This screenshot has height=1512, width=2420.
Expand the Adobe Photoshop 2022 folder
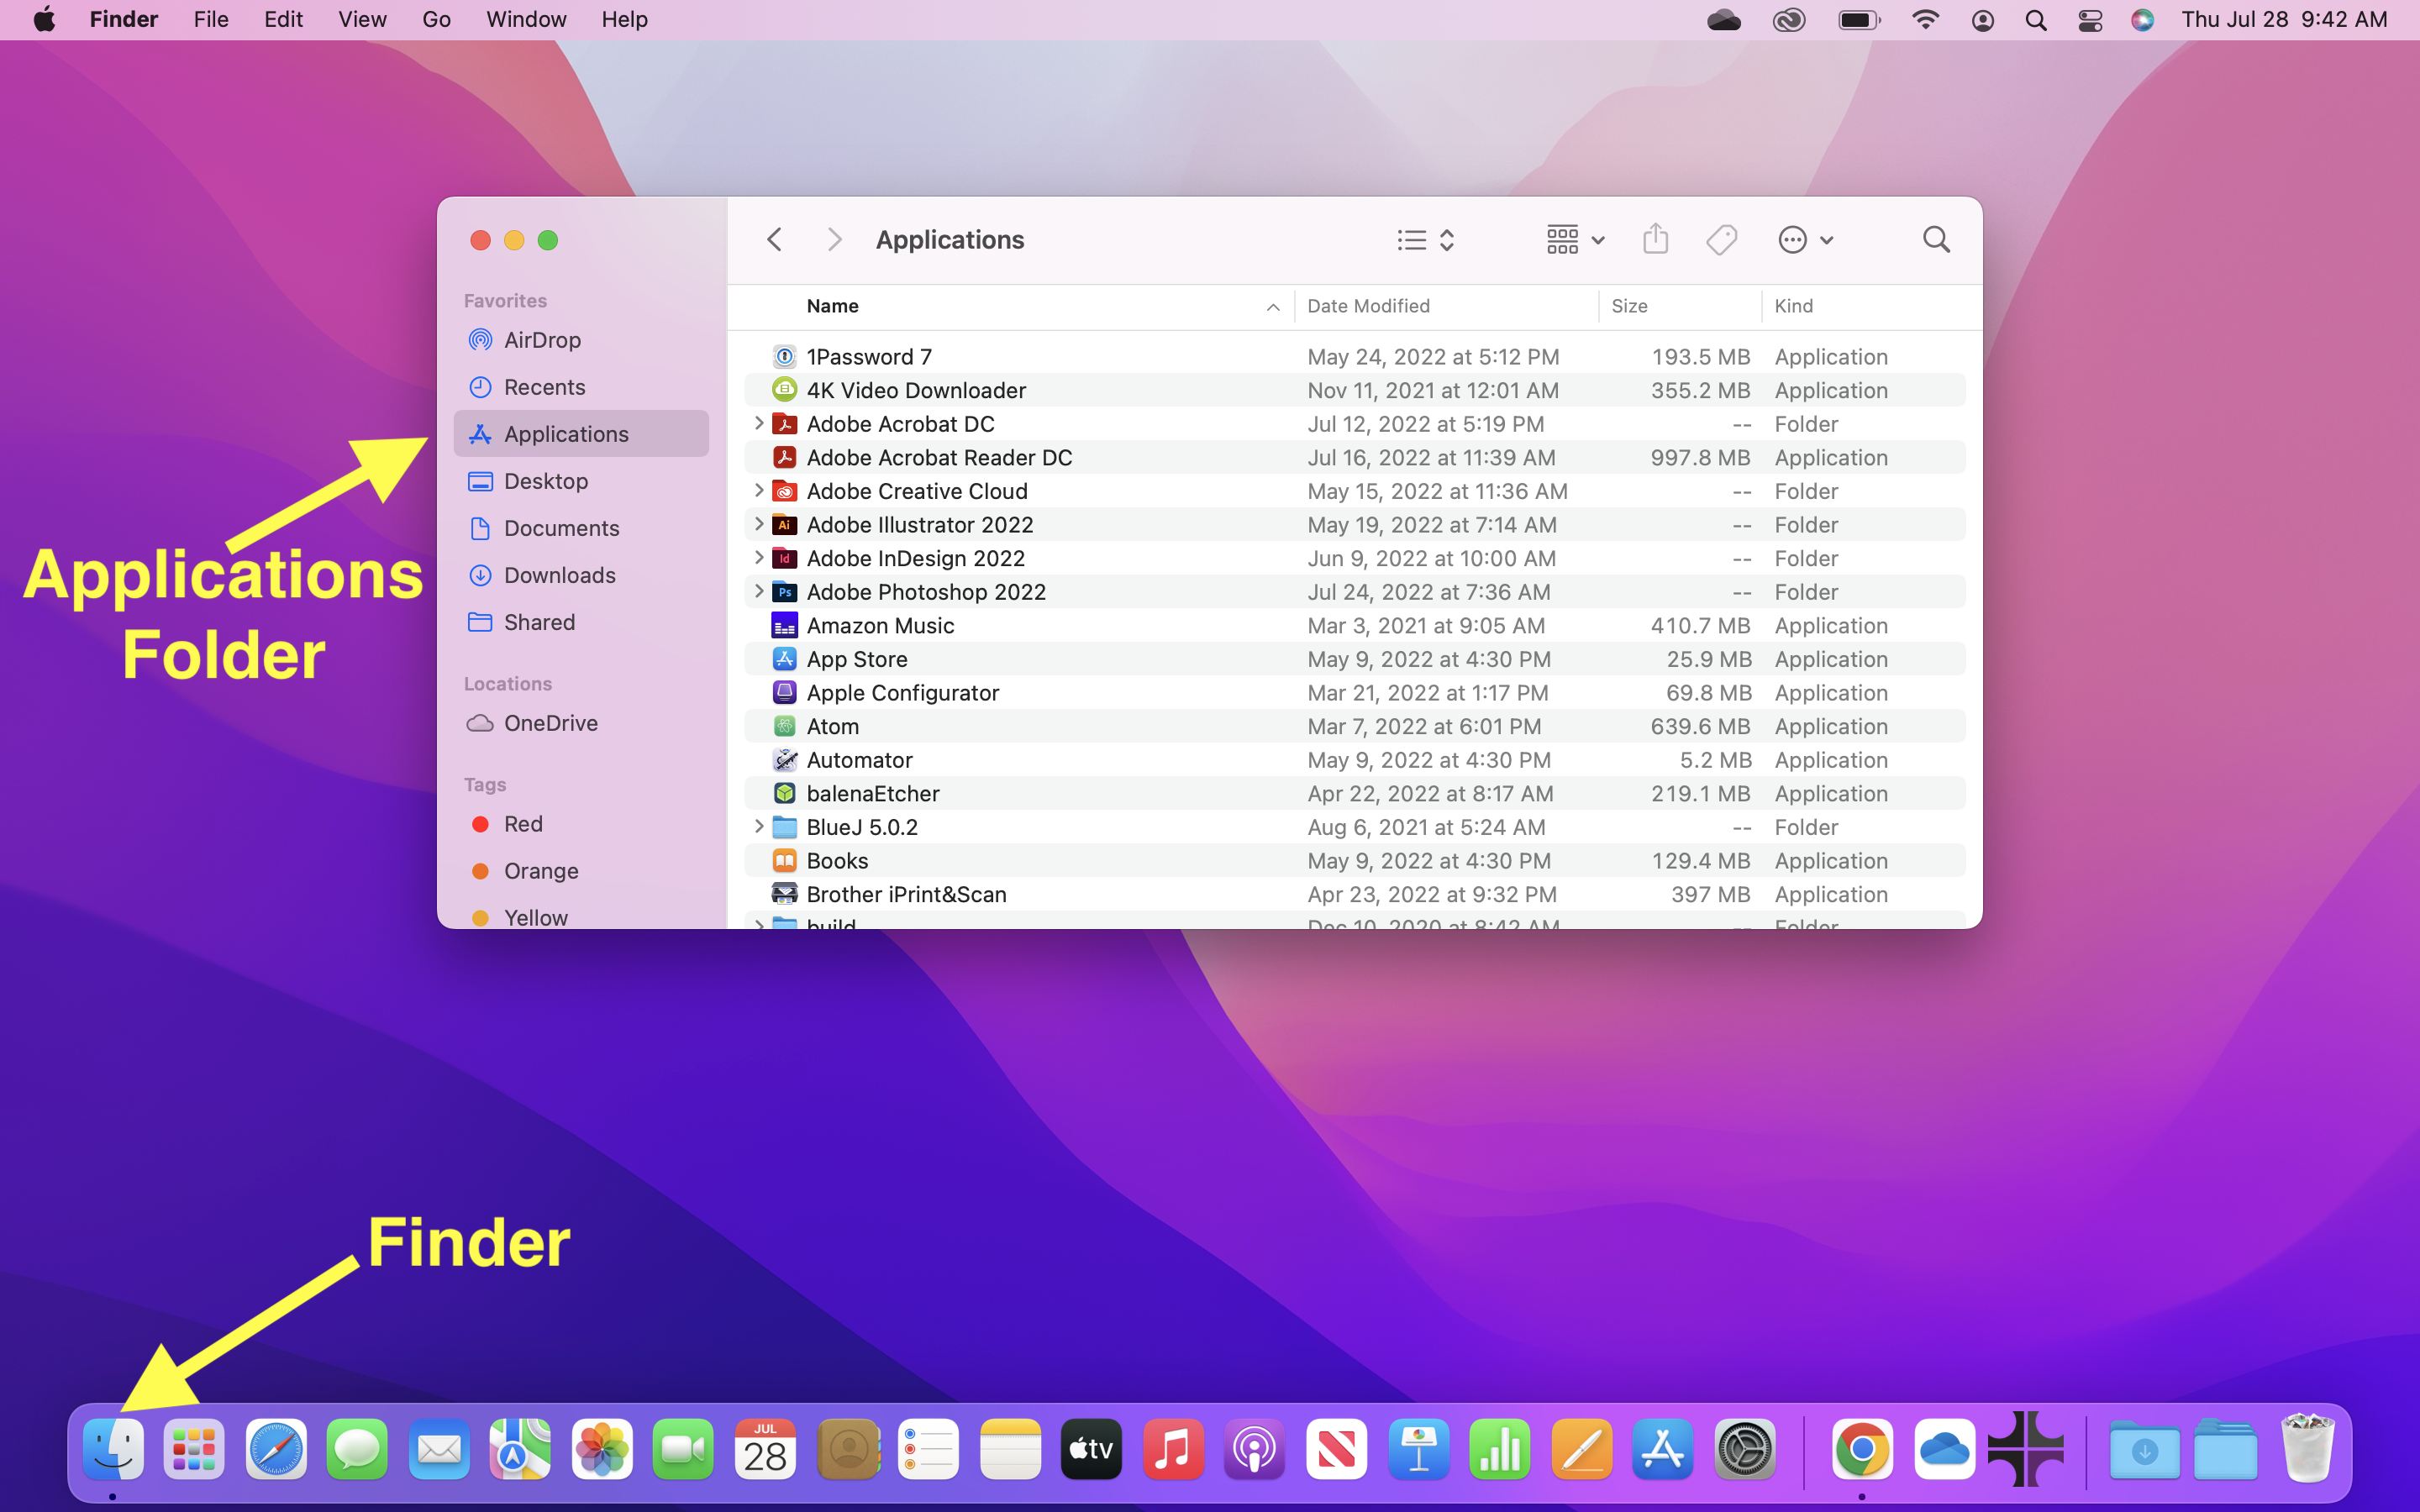point(759,591)
